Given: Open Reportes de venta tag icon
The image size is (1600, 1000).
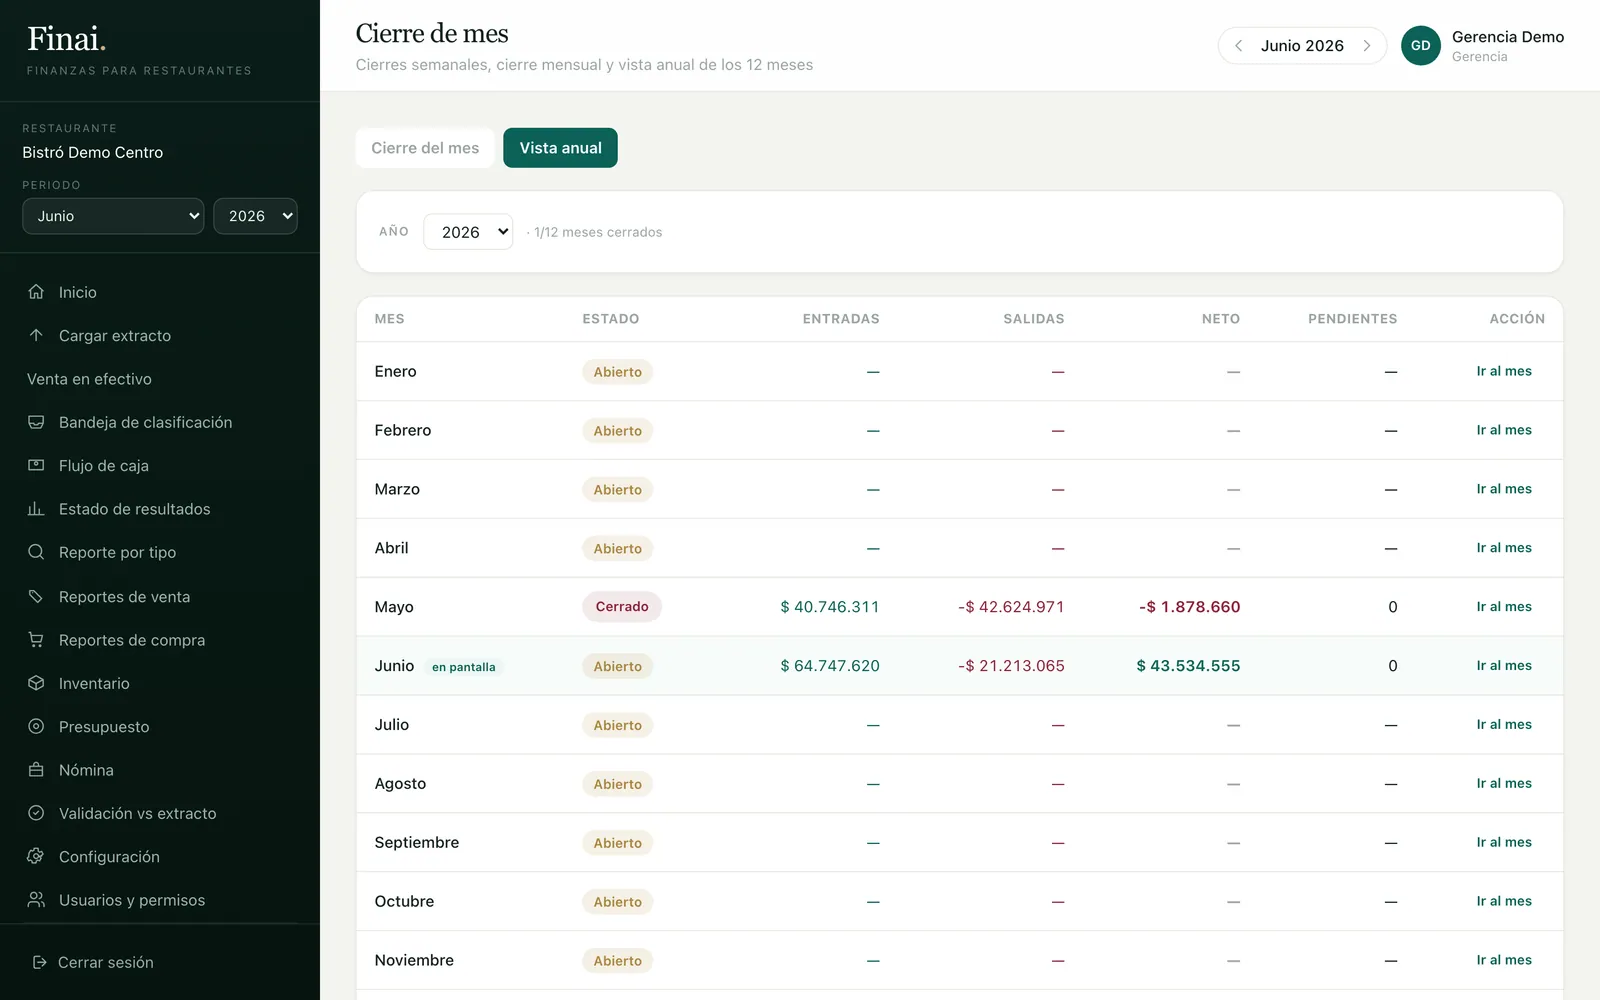Looking at the screenshot, I should pyautogui.click(x=36, y=596).
